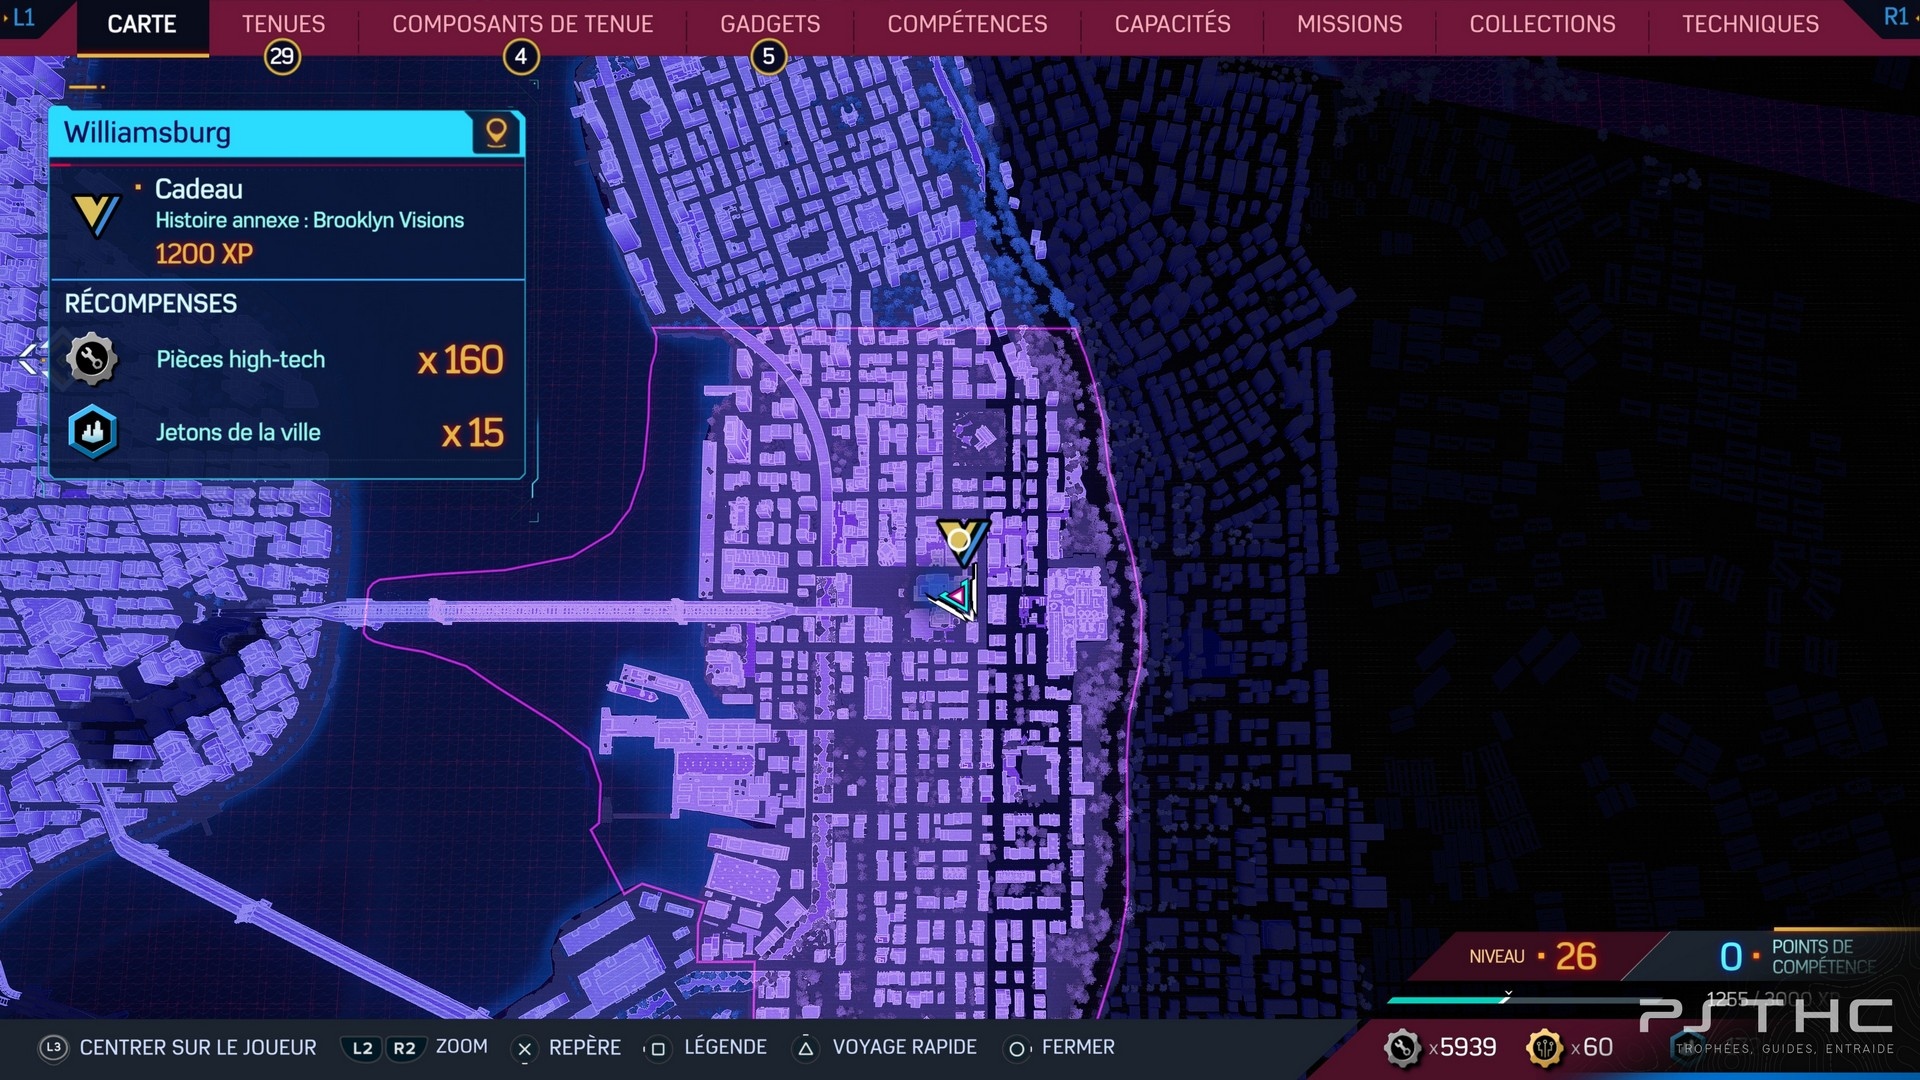
Task: Click the x160 reward amount
Action: [460, 360]
